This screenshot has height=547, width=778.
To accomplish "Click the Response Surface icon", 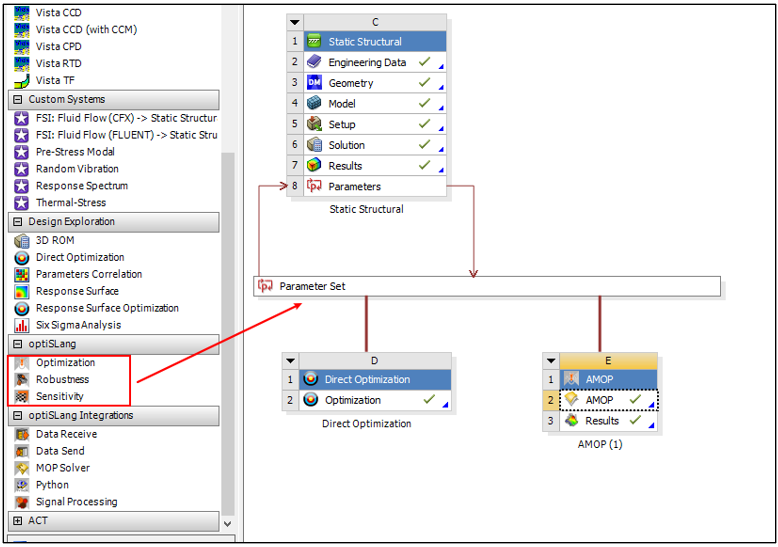I will click(x=21, y=291).
